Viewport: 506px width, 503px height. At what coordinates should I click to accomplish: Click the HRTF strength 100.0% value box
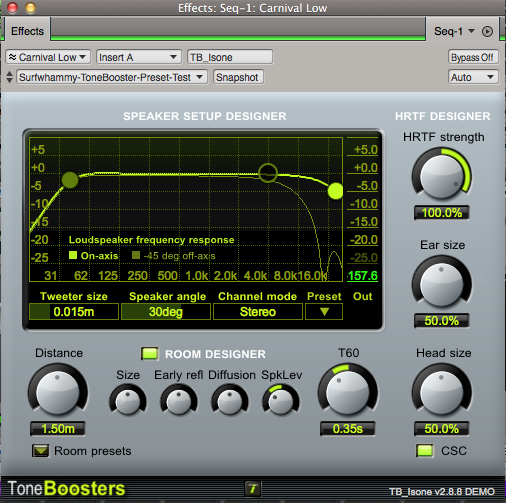[442, 212]
